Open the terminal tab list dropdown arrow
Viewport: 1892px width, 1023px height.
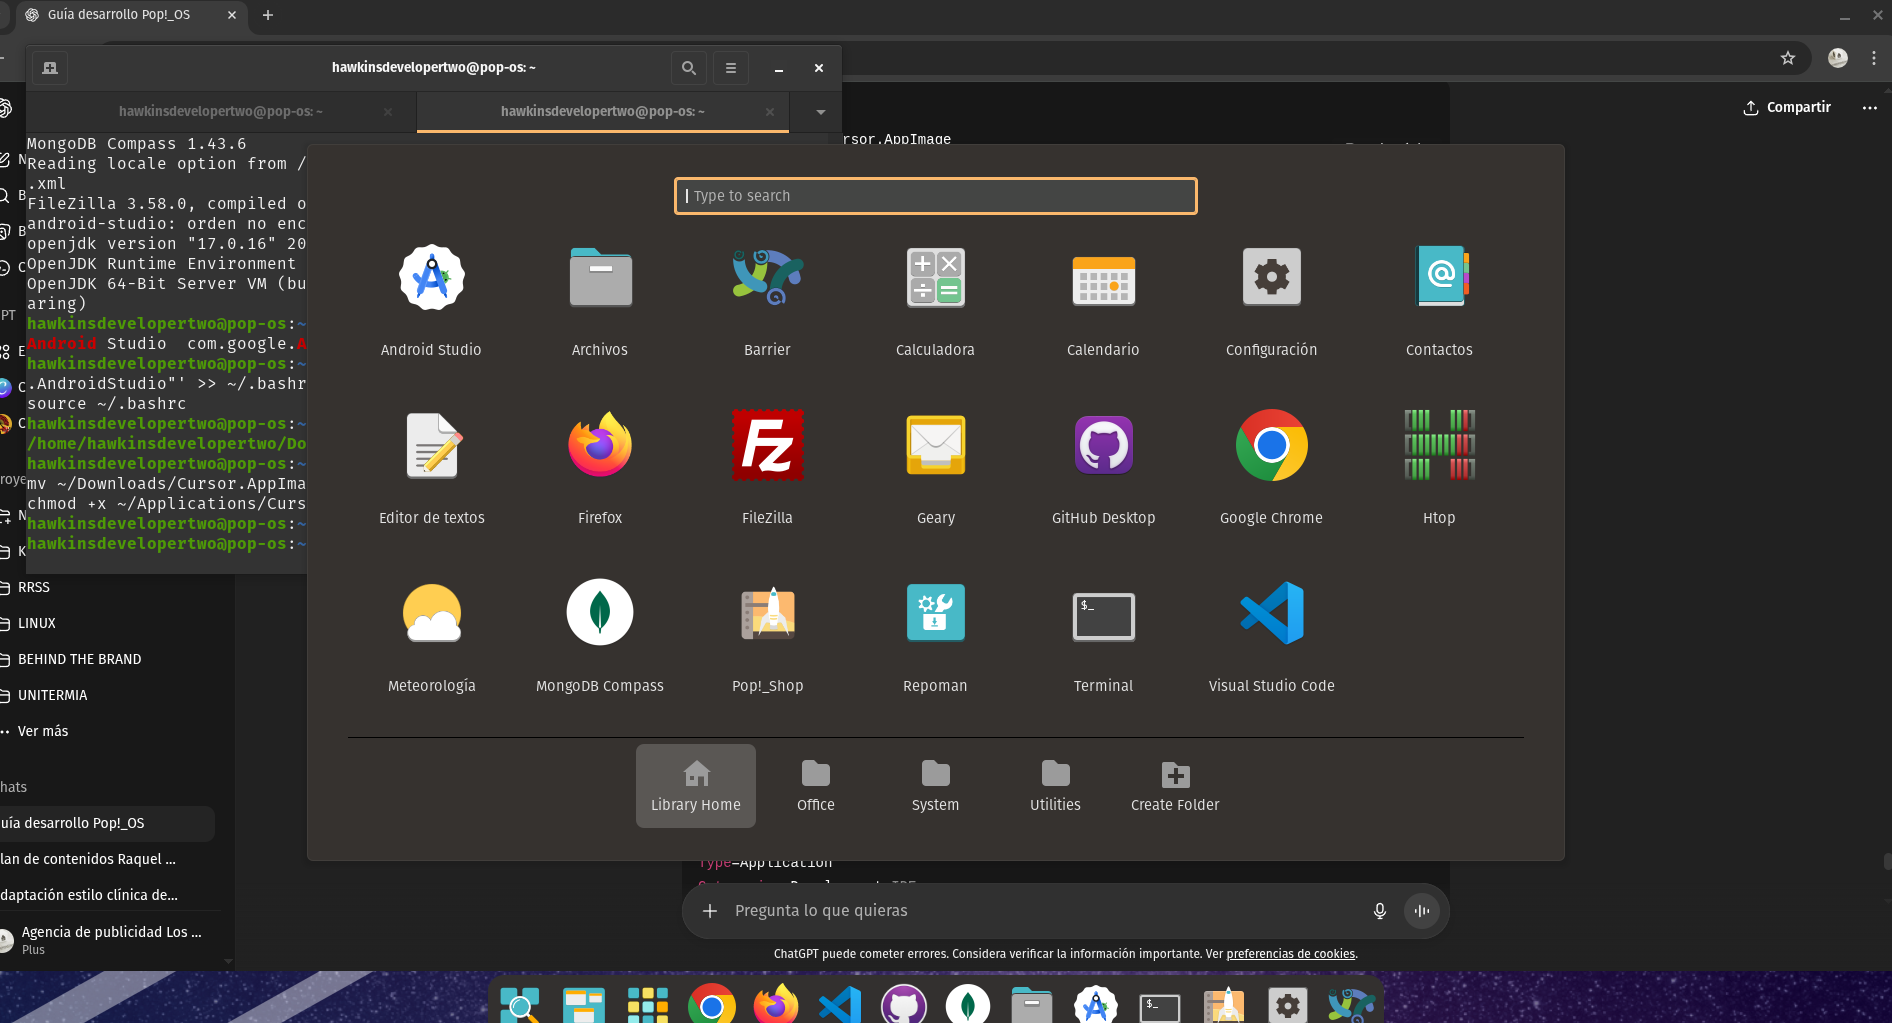(820, 112)
